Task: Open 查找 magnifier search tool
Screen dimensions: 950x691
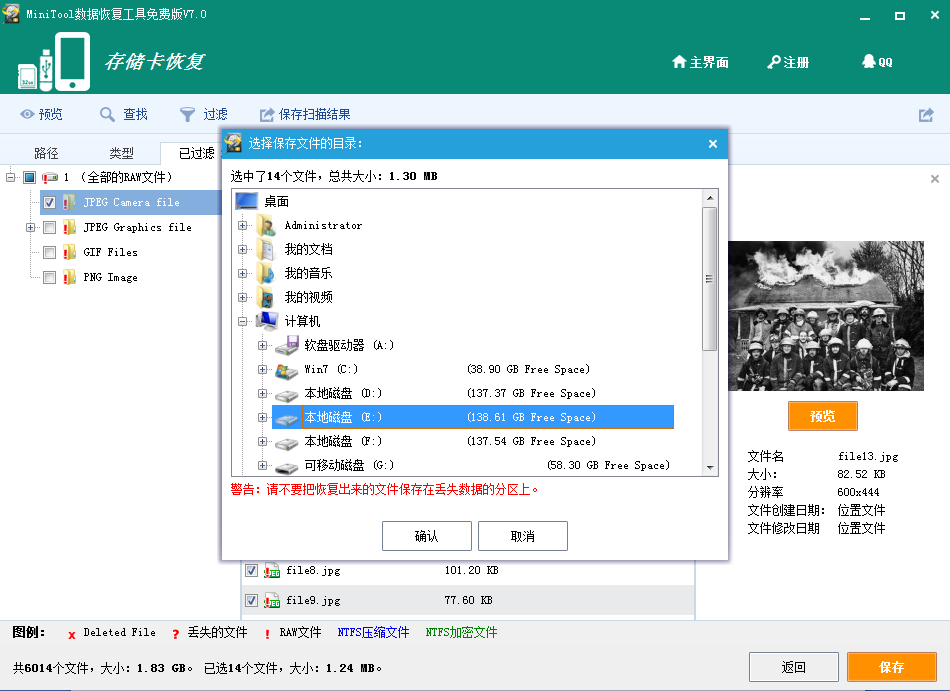Action: click(107, 114)
